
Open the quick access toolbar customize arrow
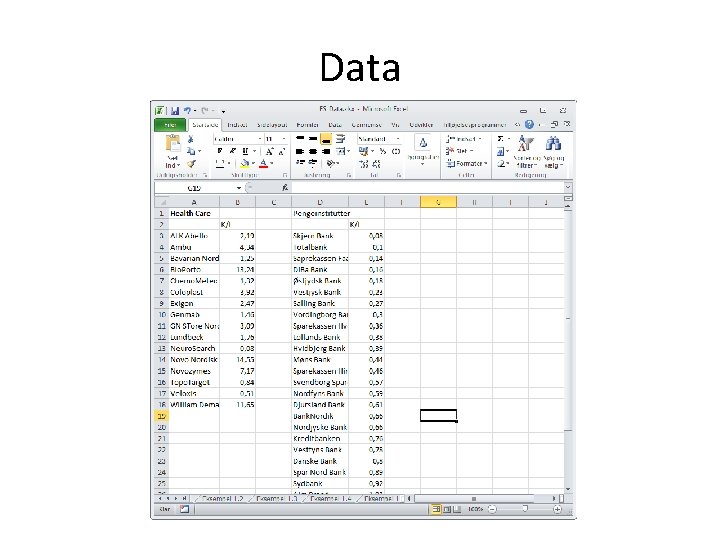223,111
